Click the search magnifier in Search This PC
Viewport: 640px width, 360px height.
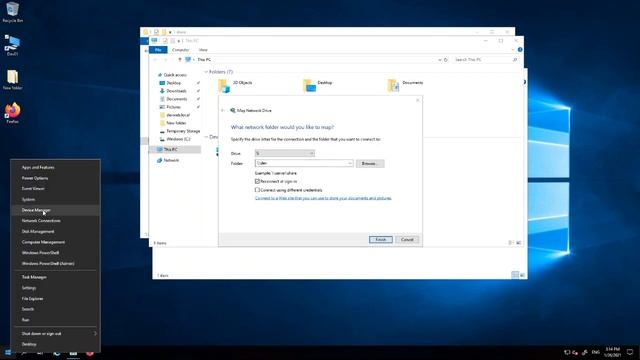coord(514,60)
